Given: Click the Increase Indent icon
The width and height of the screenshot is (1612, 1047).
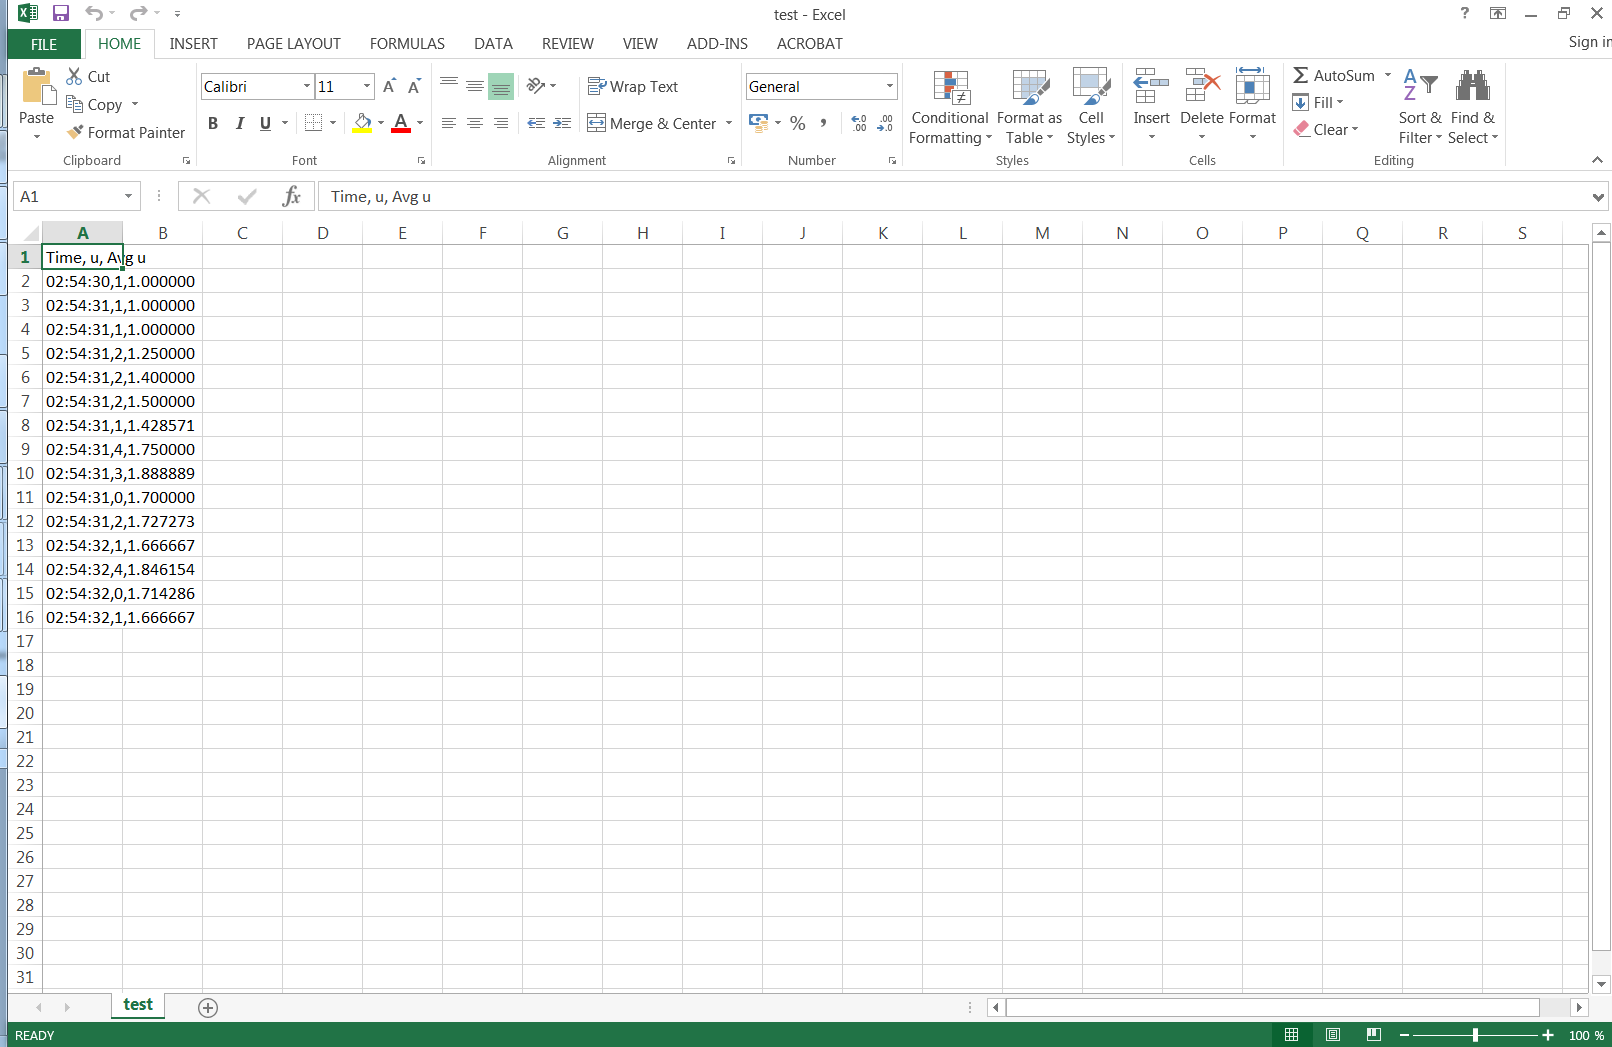Looking at the screenshot, I should click(562, 123).
